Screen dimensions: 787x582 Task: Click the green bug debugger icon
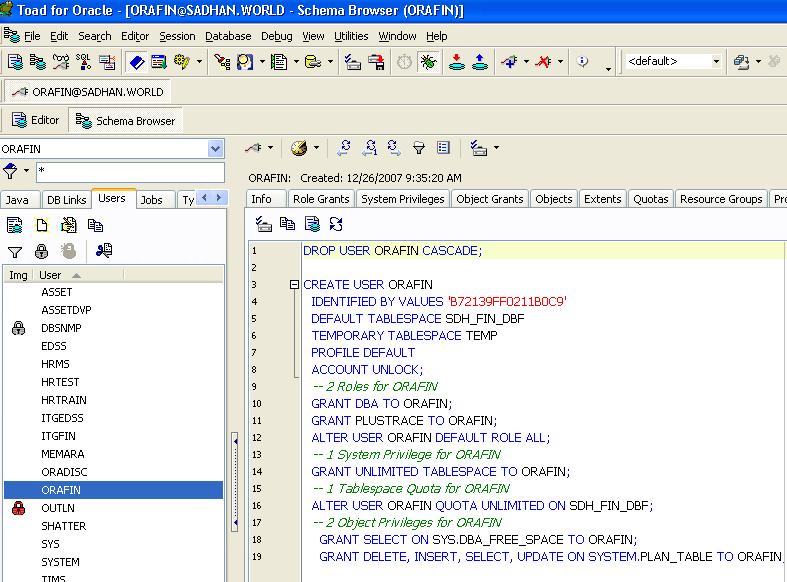click(428, 62)
